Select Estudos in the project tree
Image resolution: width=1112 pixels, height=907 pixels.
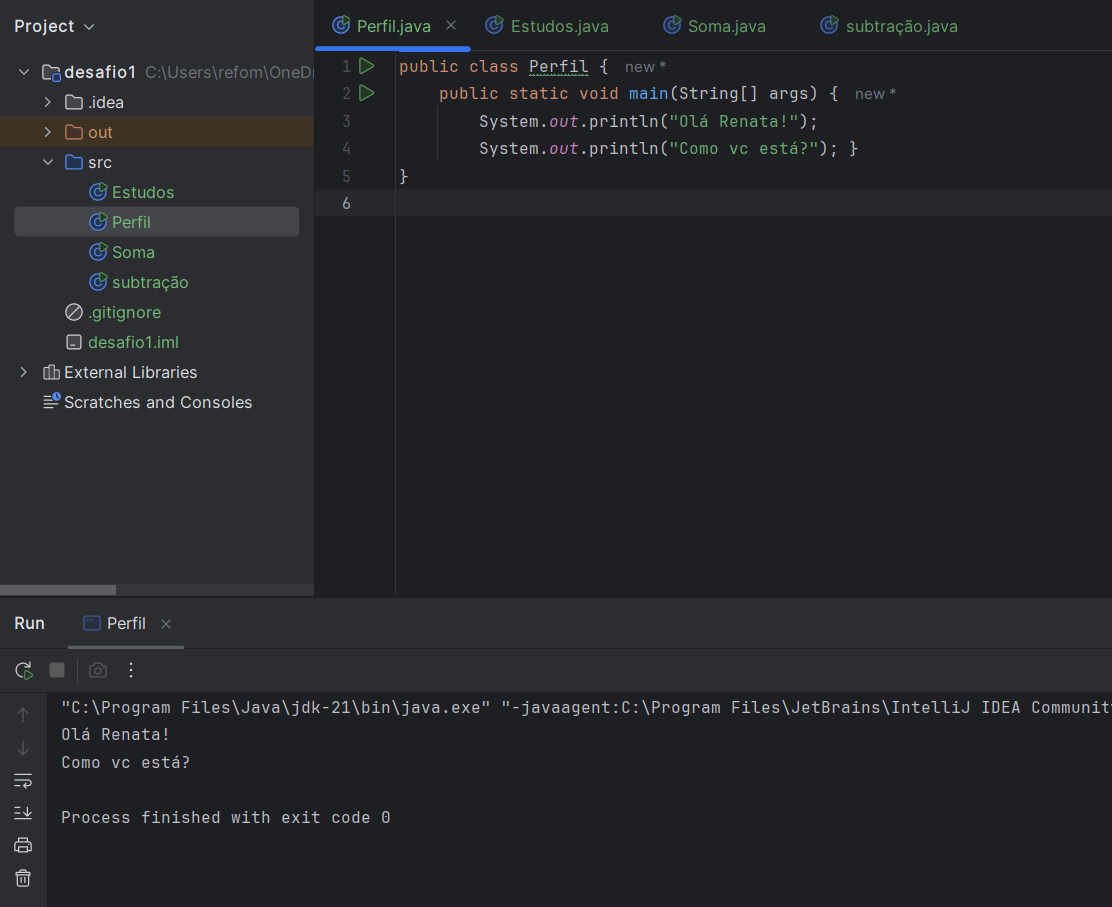[143, 192]
